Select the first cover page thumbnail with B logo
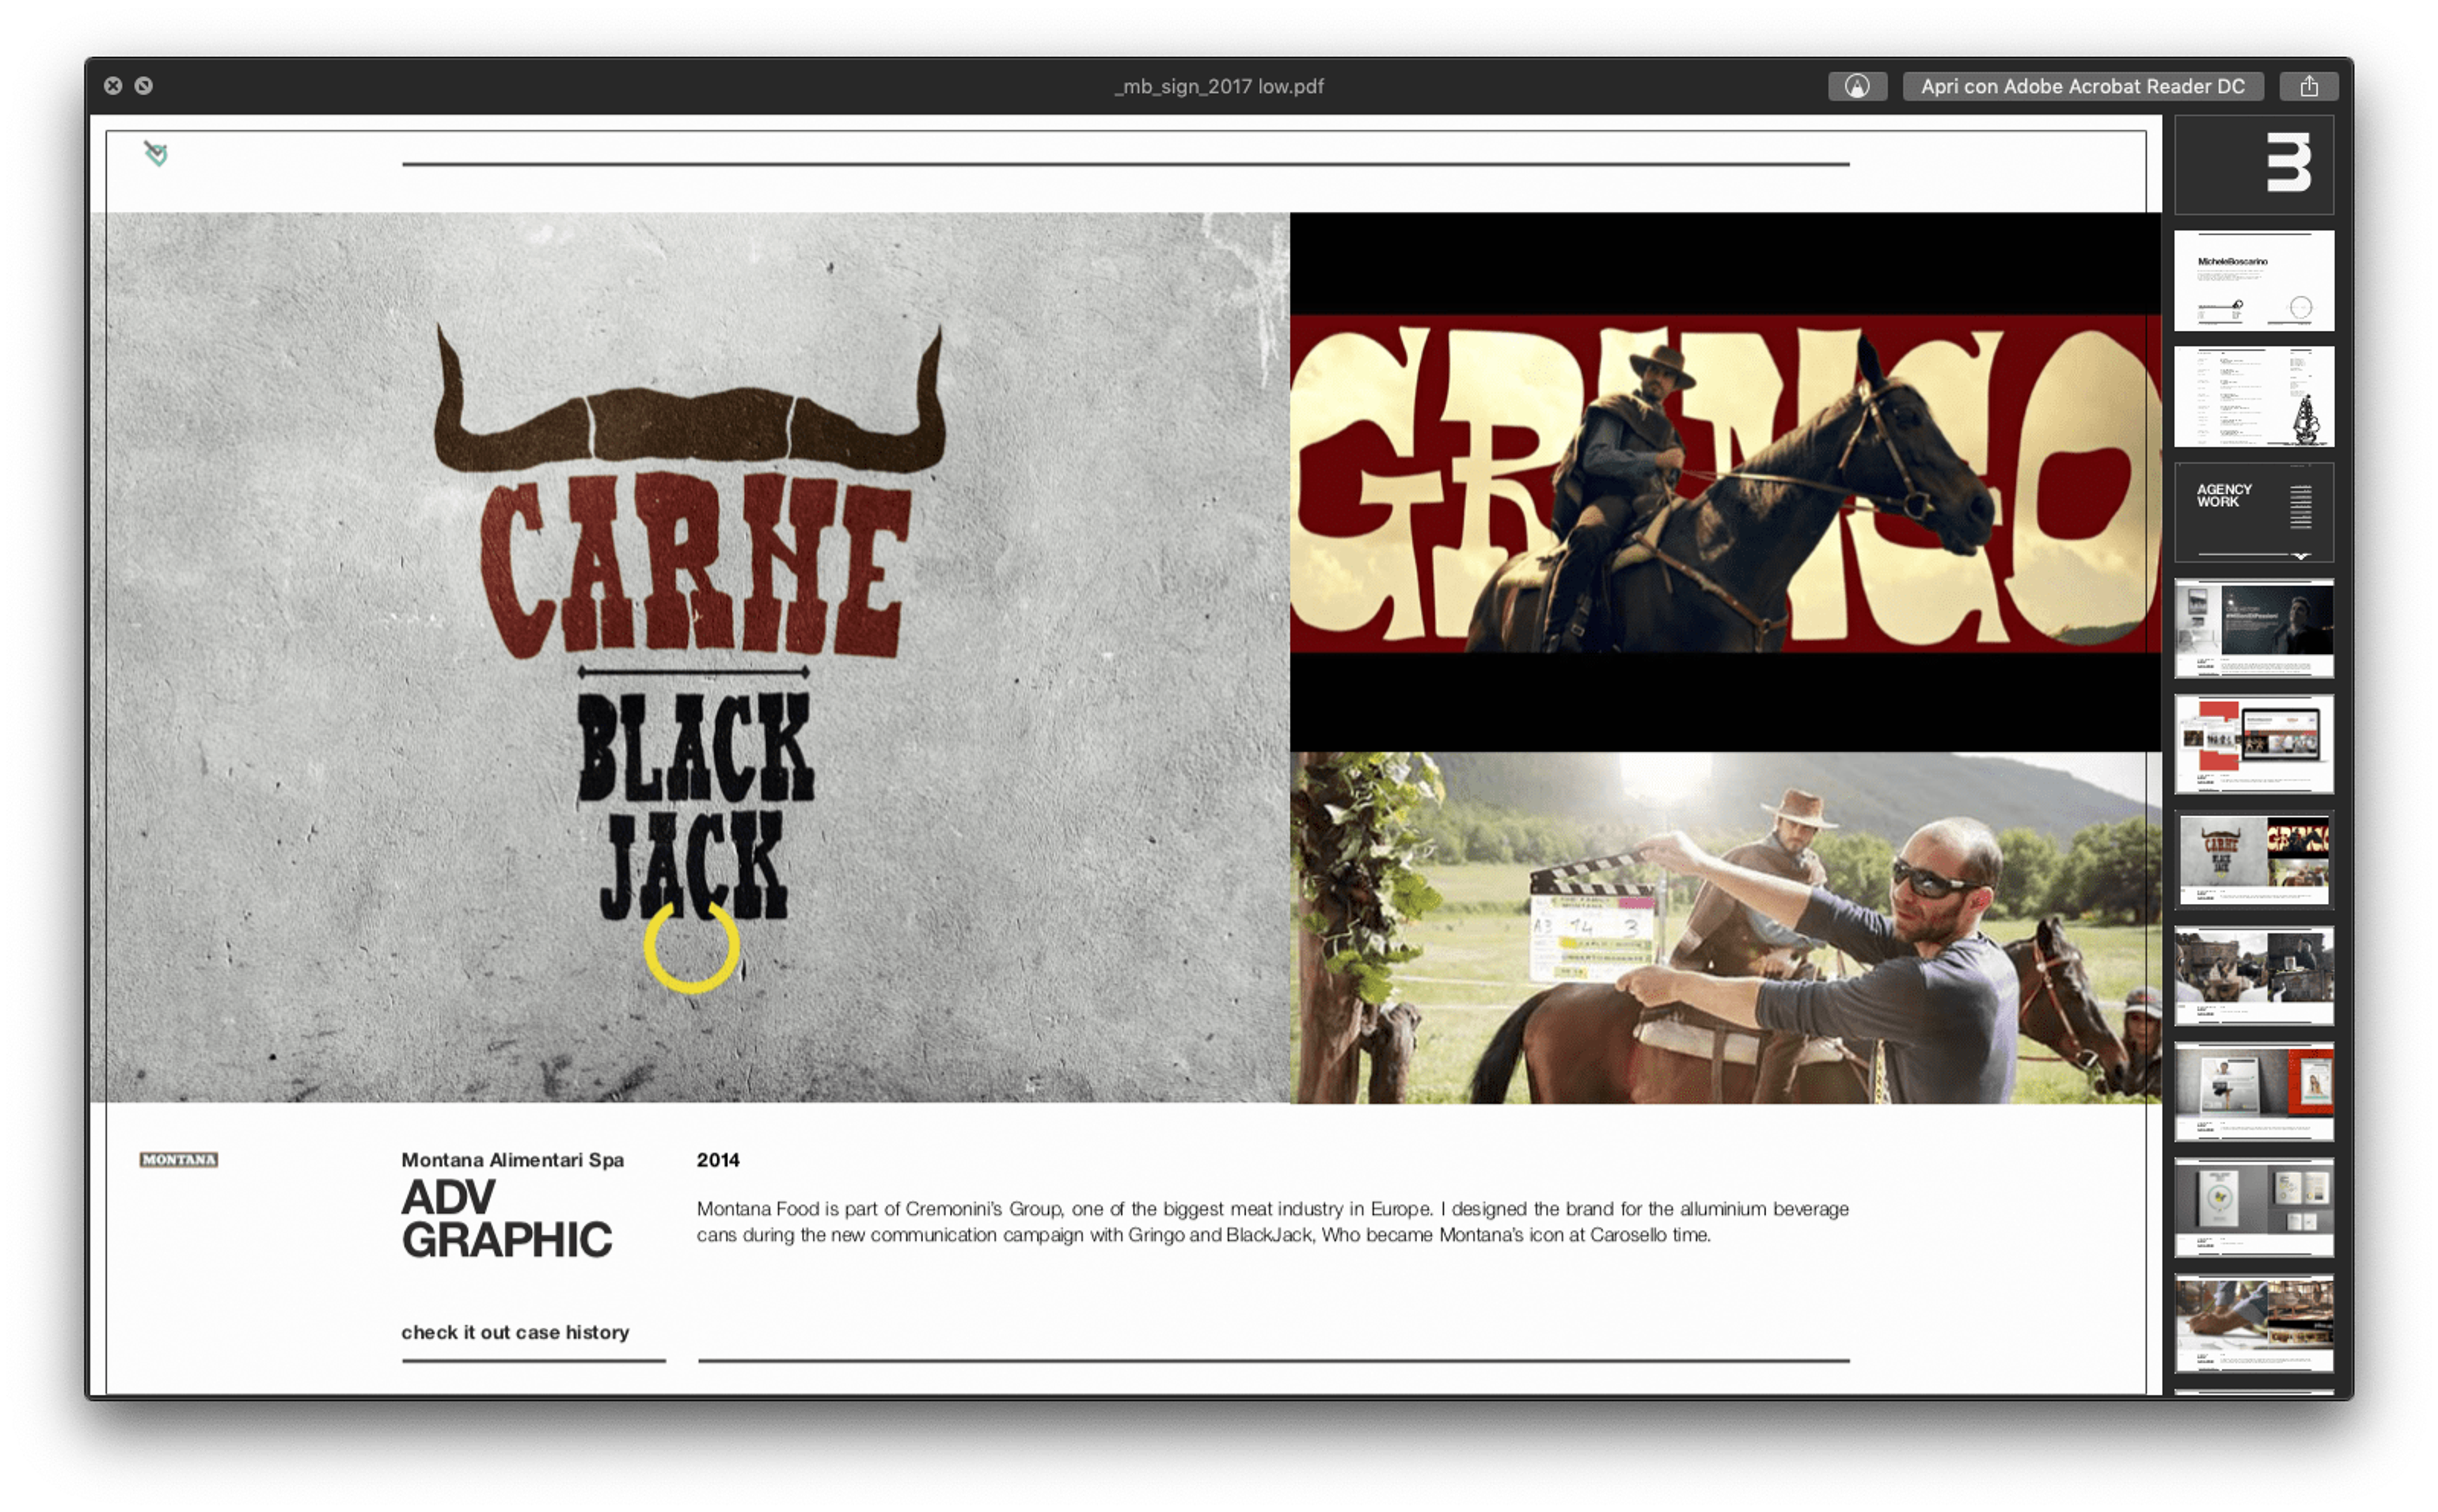This screenshot has width=2438, height=1512. point(2254,165)
